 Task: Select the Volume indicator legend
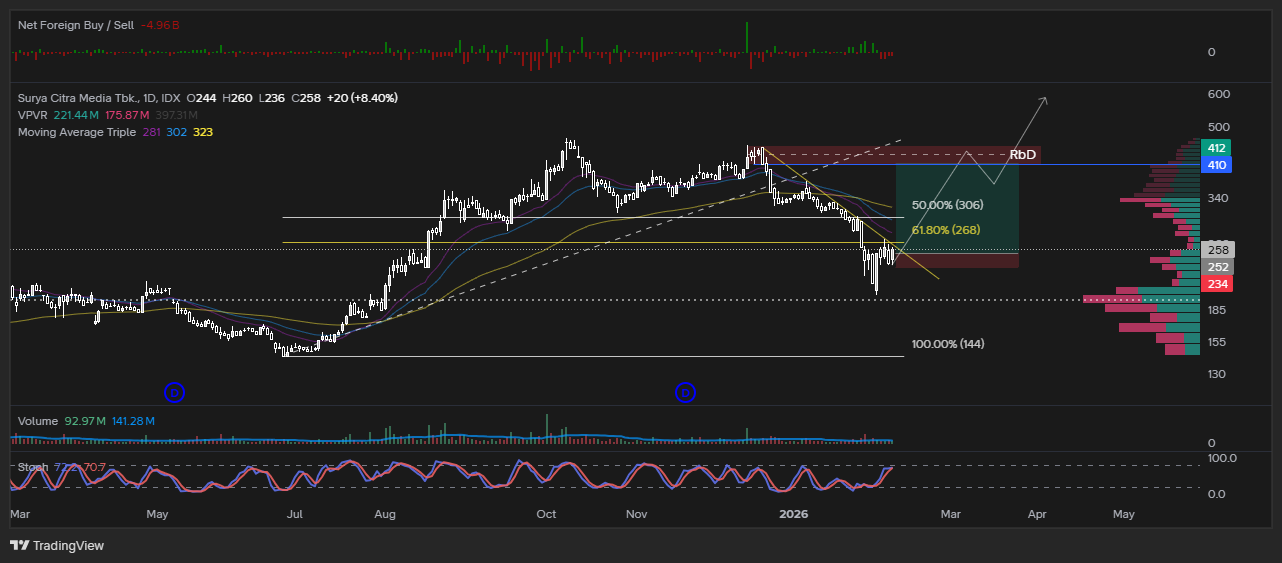click(38, 422)
